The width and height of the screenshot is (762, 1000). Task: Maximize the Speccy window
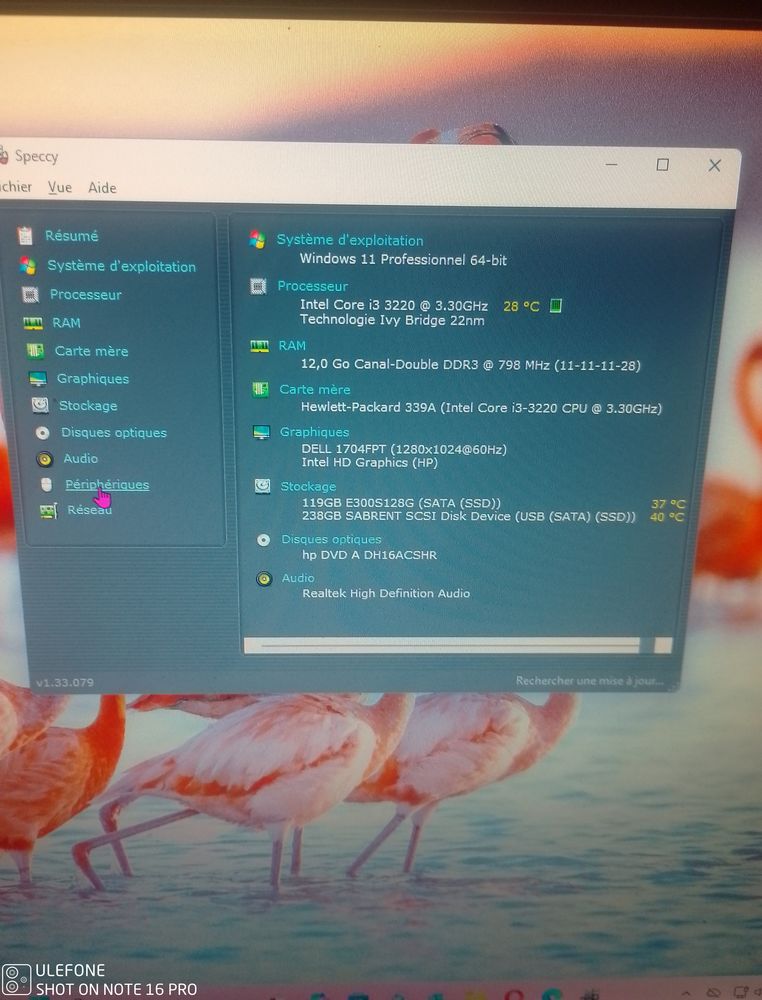click(x=663, y=165)
